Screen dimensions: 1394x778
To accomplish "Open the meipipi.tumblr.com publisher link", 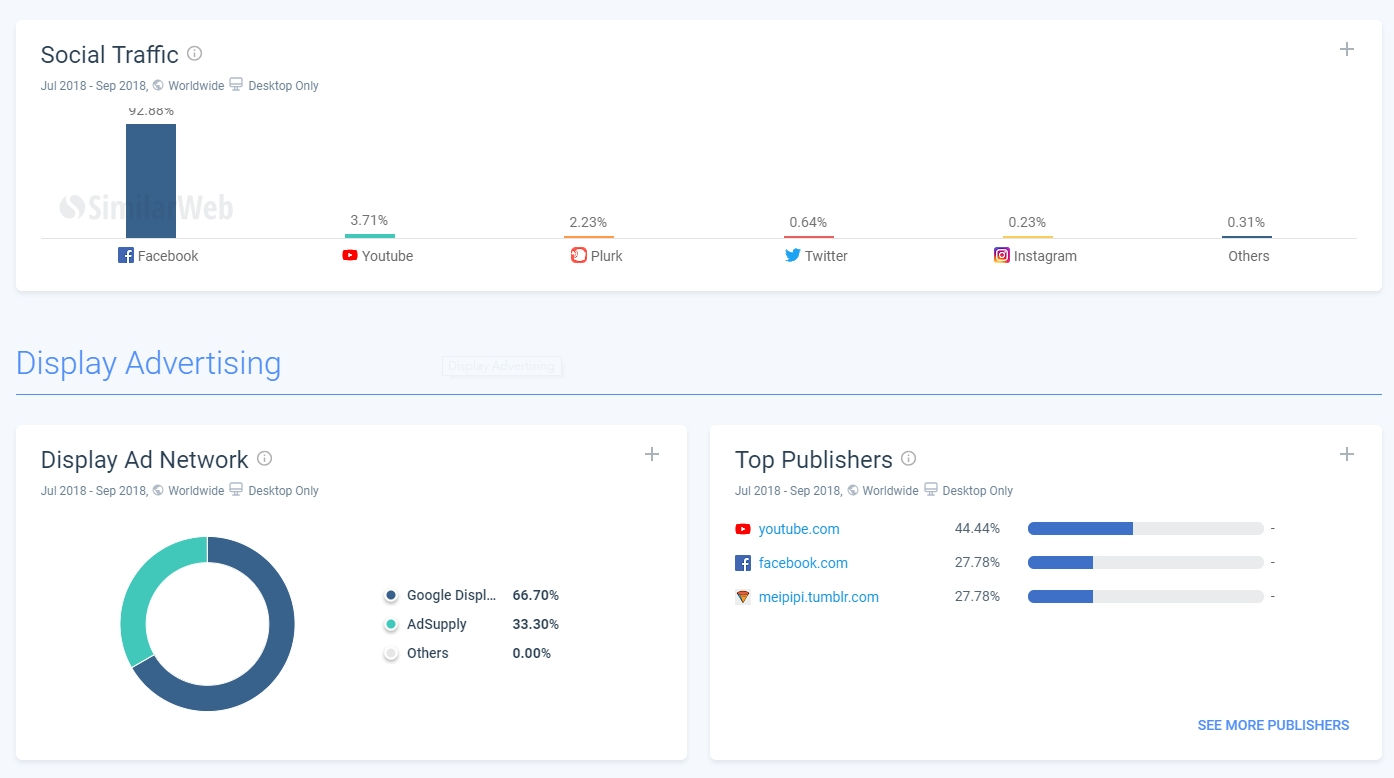I will pos(818,597).
